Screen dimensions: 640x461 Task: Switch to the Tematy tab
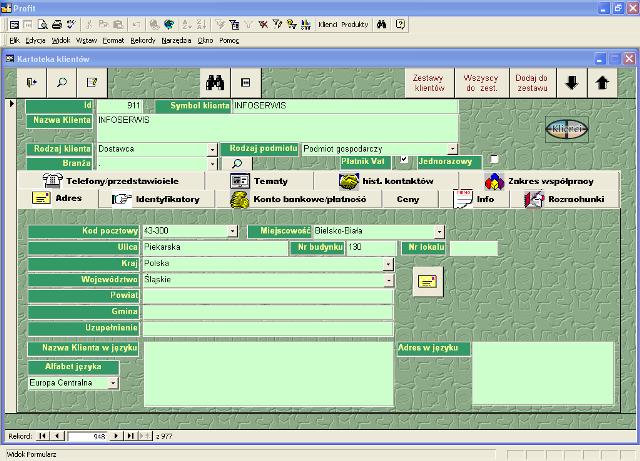(x=260, y=181)
